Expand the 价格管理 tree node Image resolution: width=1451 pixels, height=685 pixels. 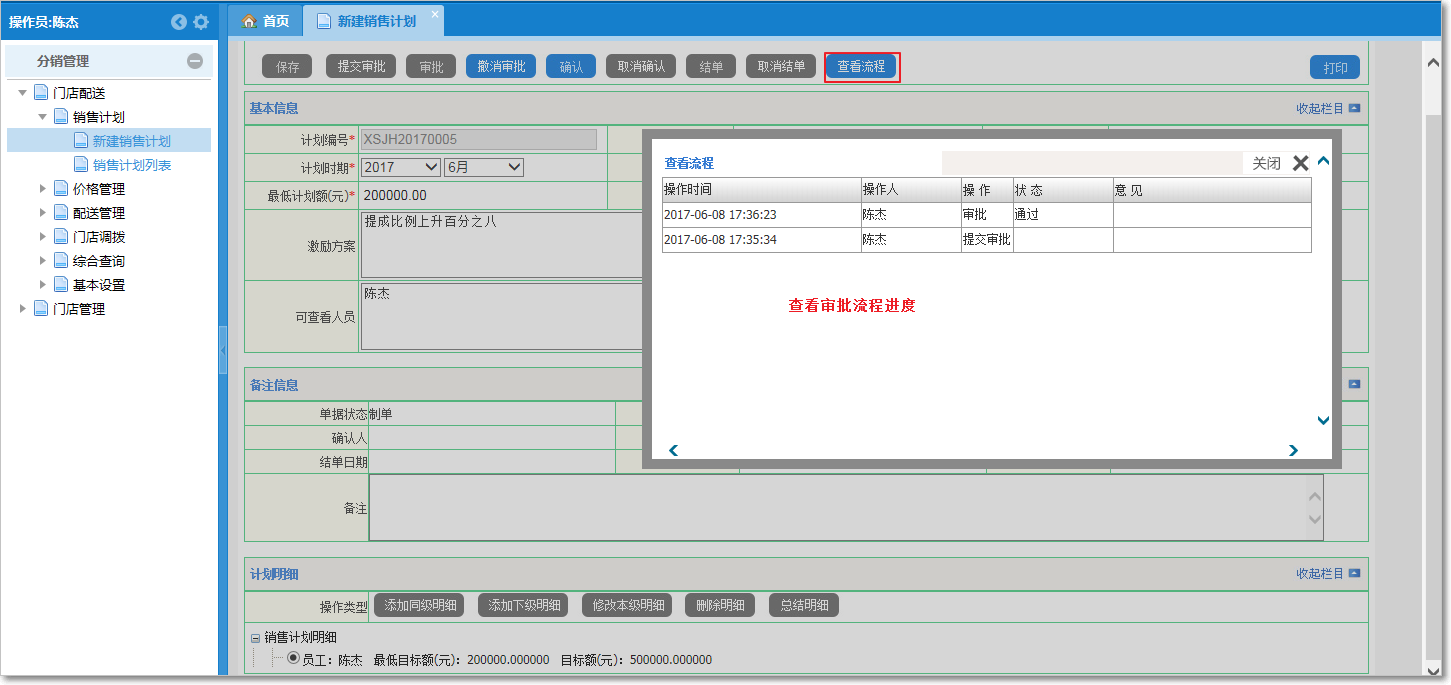[x=43, y=189]
